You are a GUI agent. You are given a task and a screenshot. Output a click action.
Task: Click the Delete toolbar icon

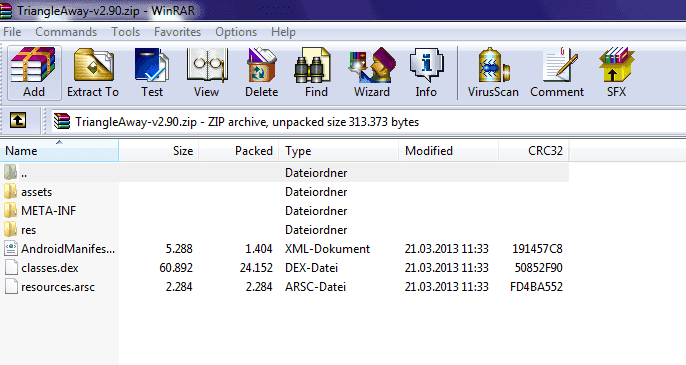(x=262, y=73)
